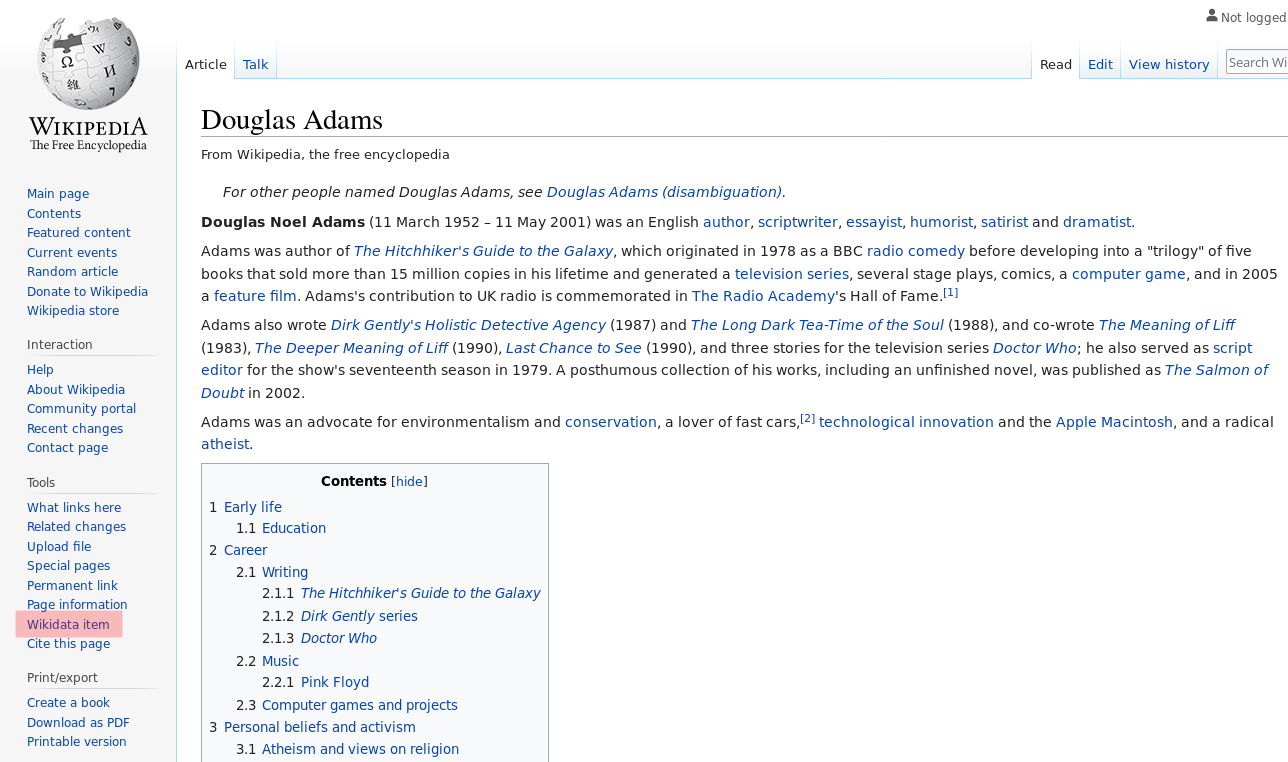Jump to section 2.1 Writing in Contents
The image size is (1288, 762).
(284, 570)
